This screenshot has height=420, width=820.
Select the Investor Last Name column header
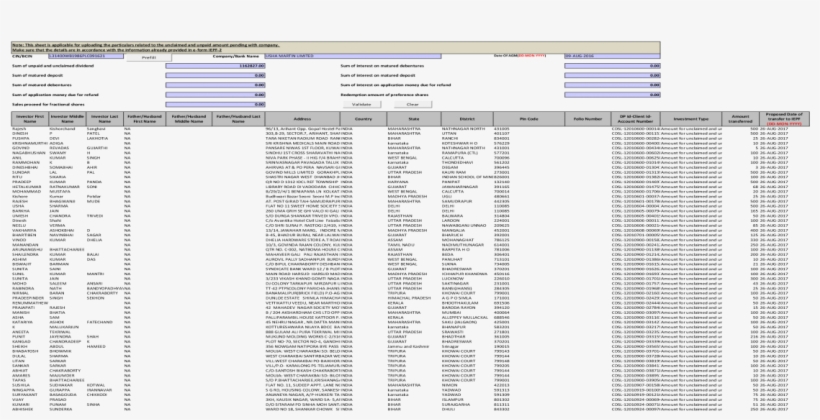[x=105, y=119]
